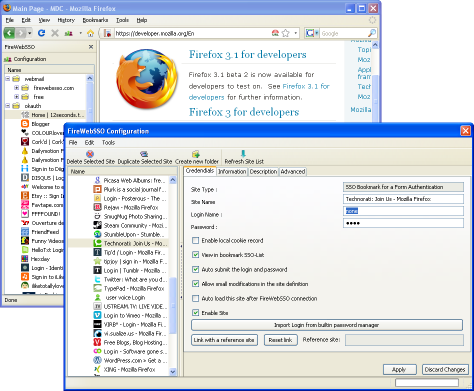Click the Discard Changes button
The width and height of the screenshot is (474, 391).
point(445,369)
